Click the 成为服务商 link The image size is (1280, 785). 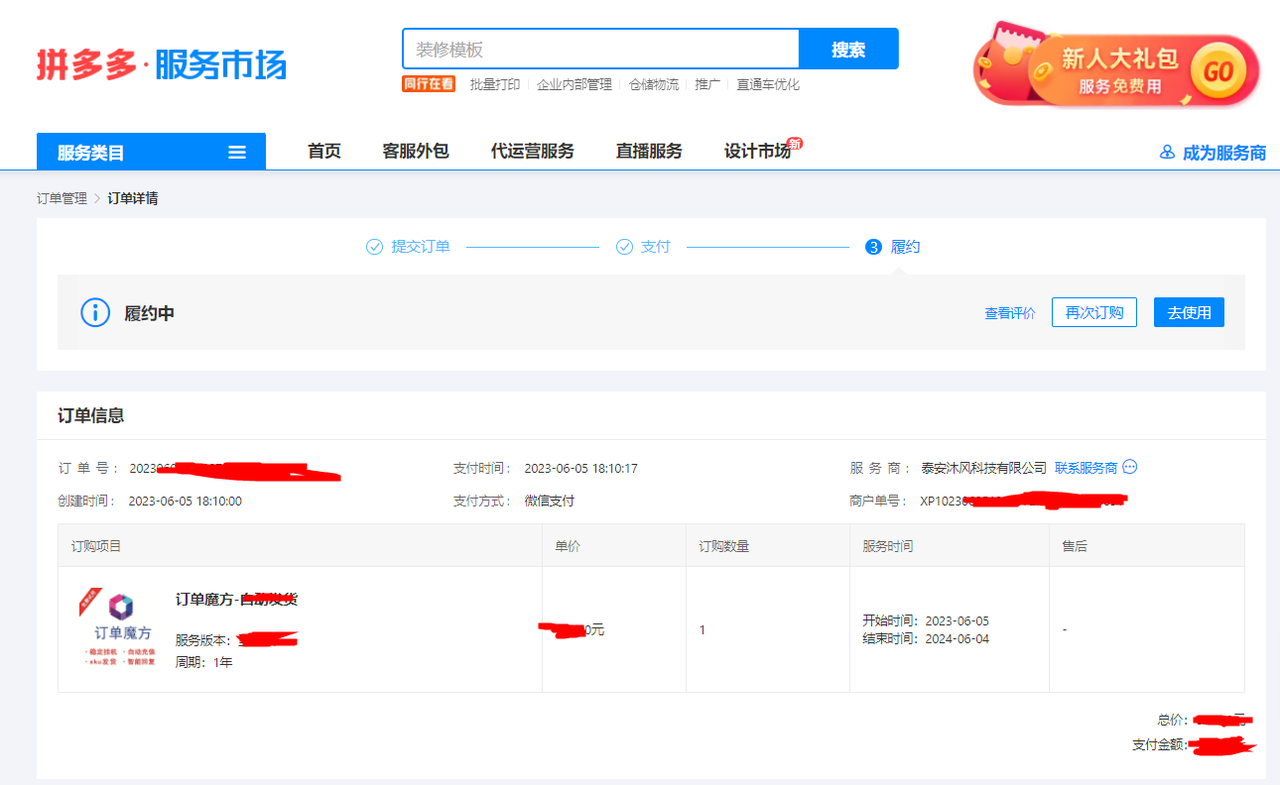1224,153
